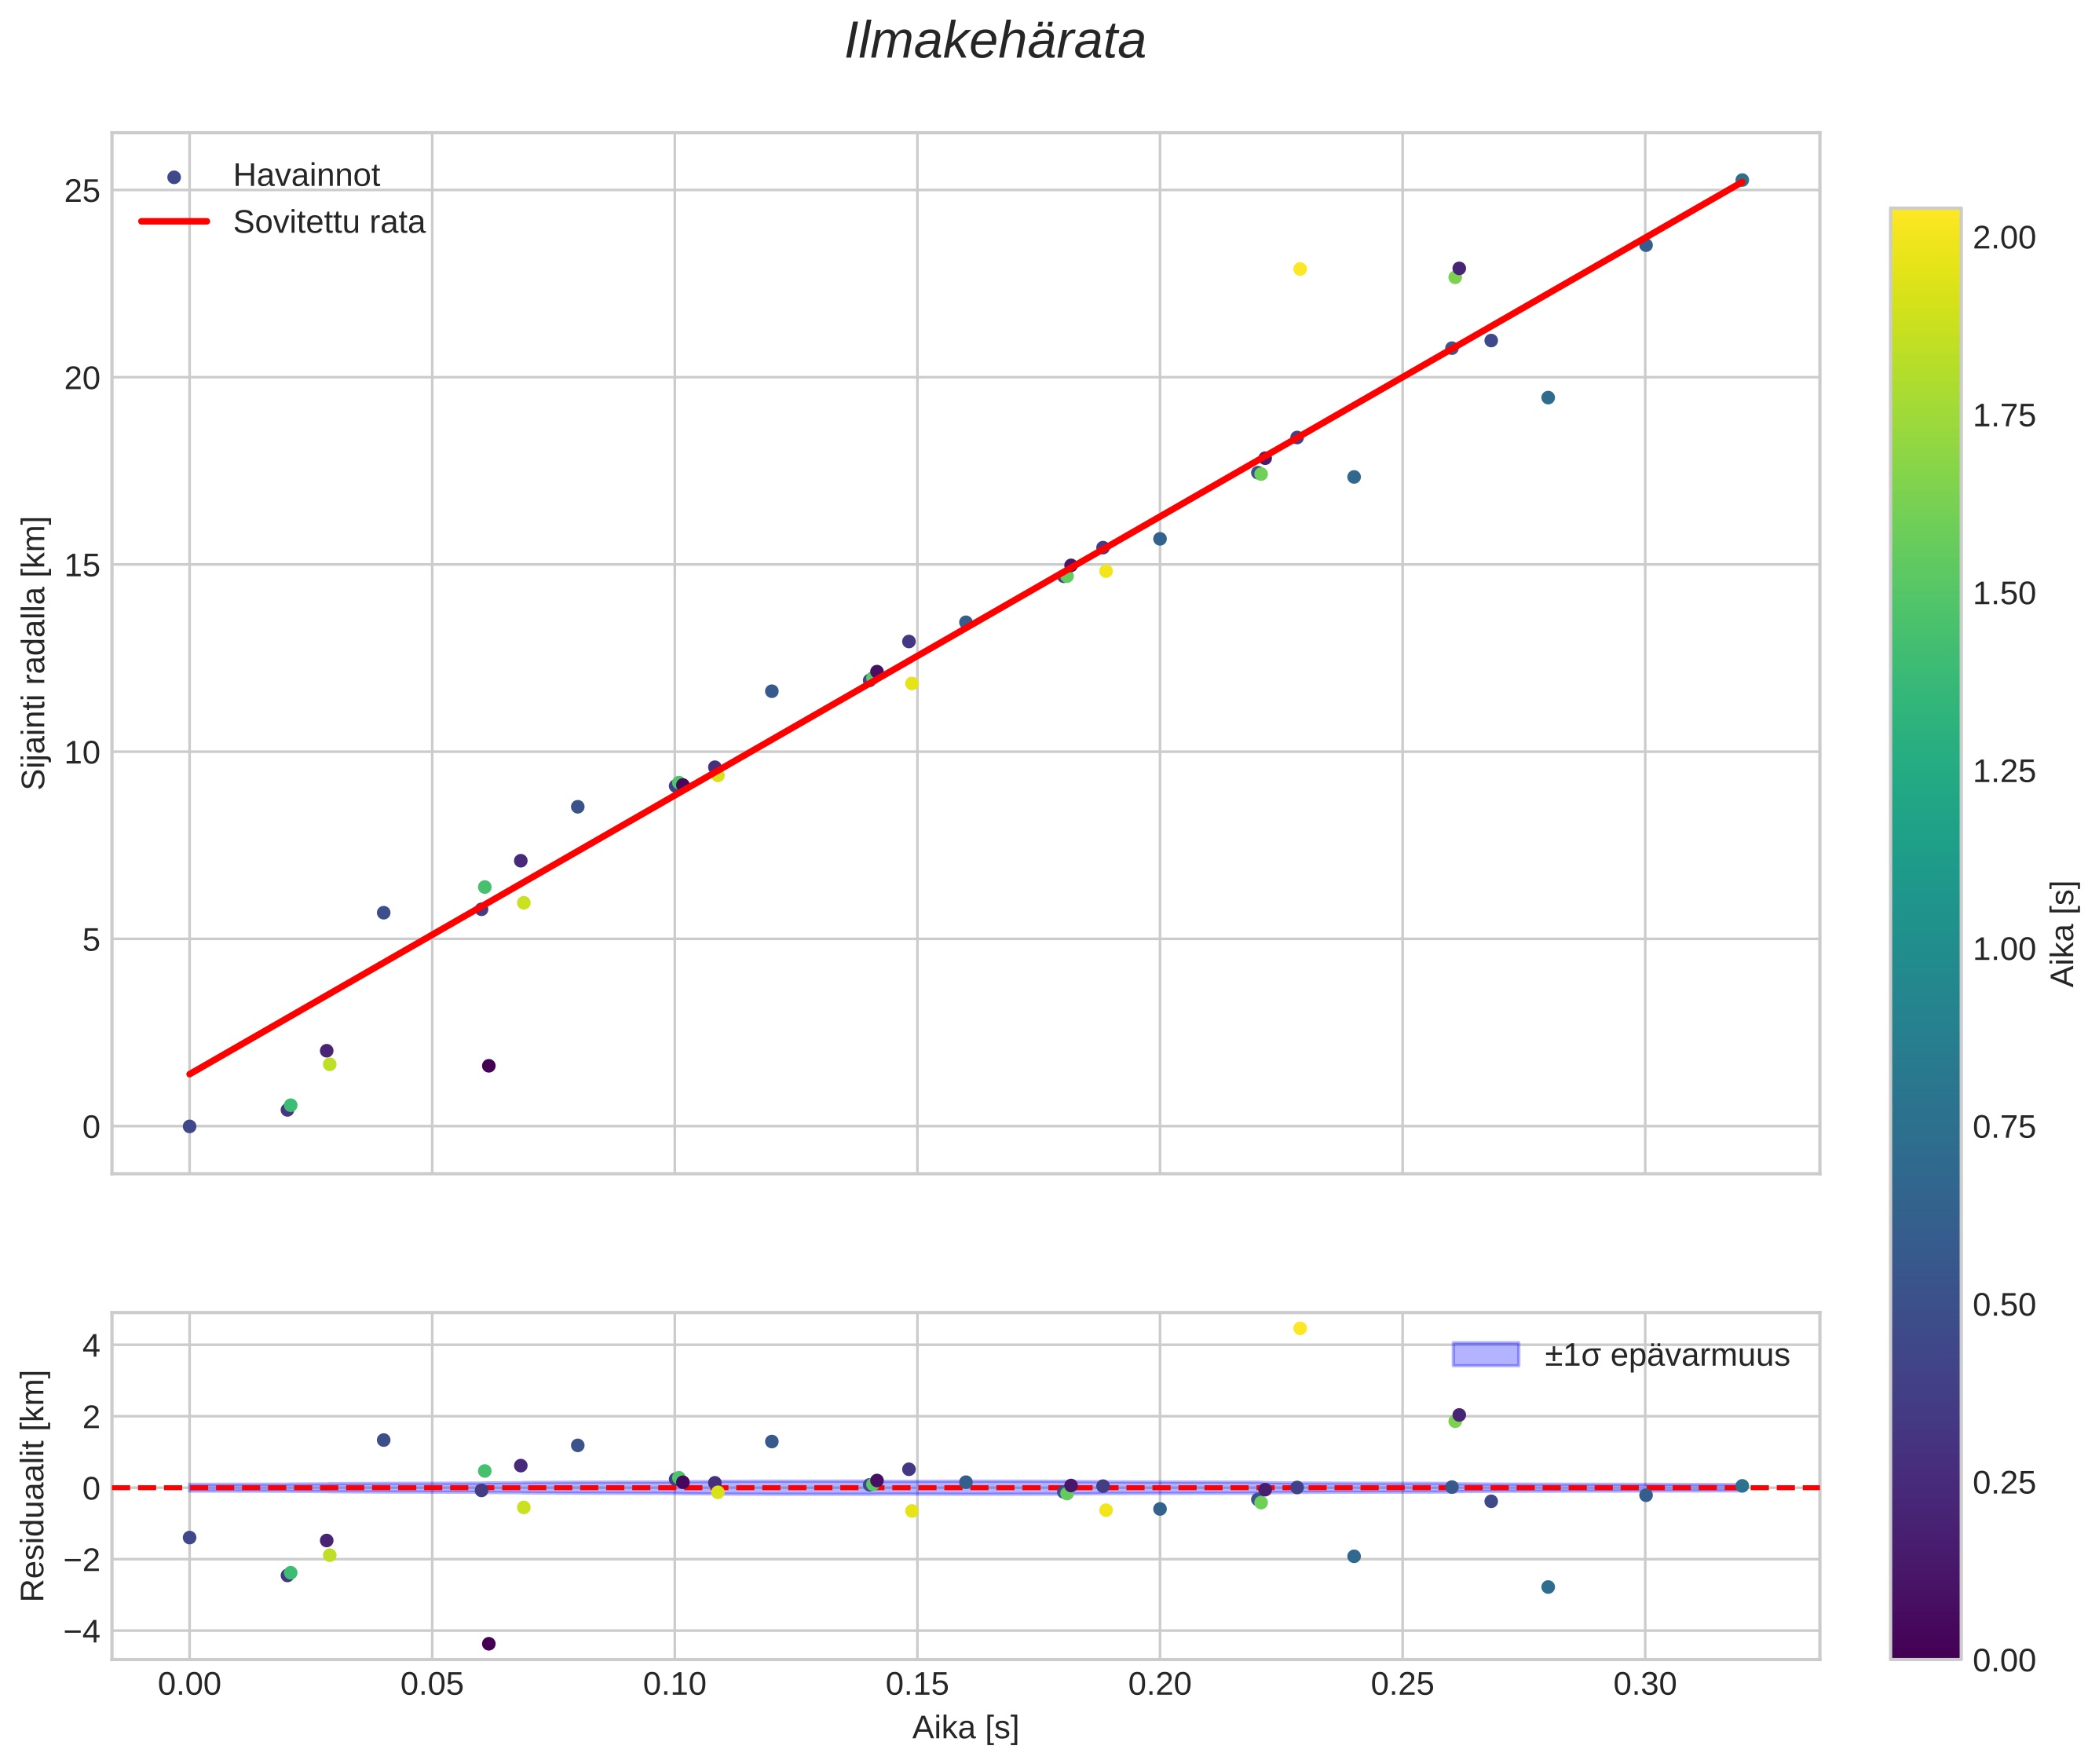Click the colorbar tick value 1.75
The height and width of the screenshot is (1764, 2099).
(2003, 416)
